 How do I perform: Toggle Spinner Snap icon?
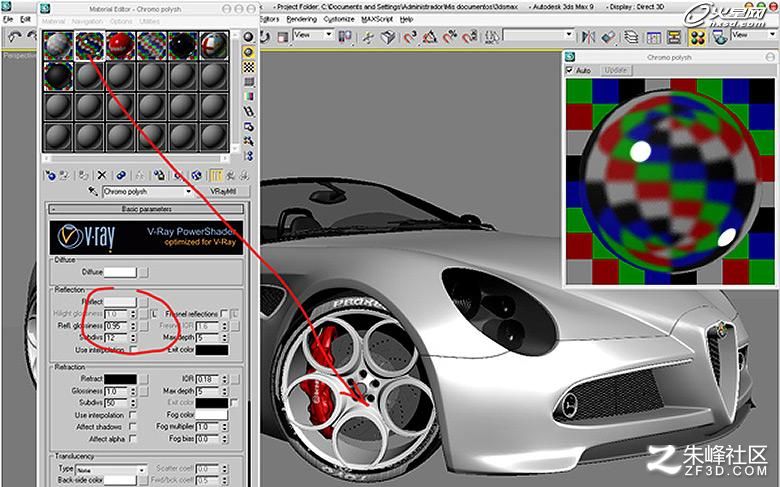click(470, 37)
